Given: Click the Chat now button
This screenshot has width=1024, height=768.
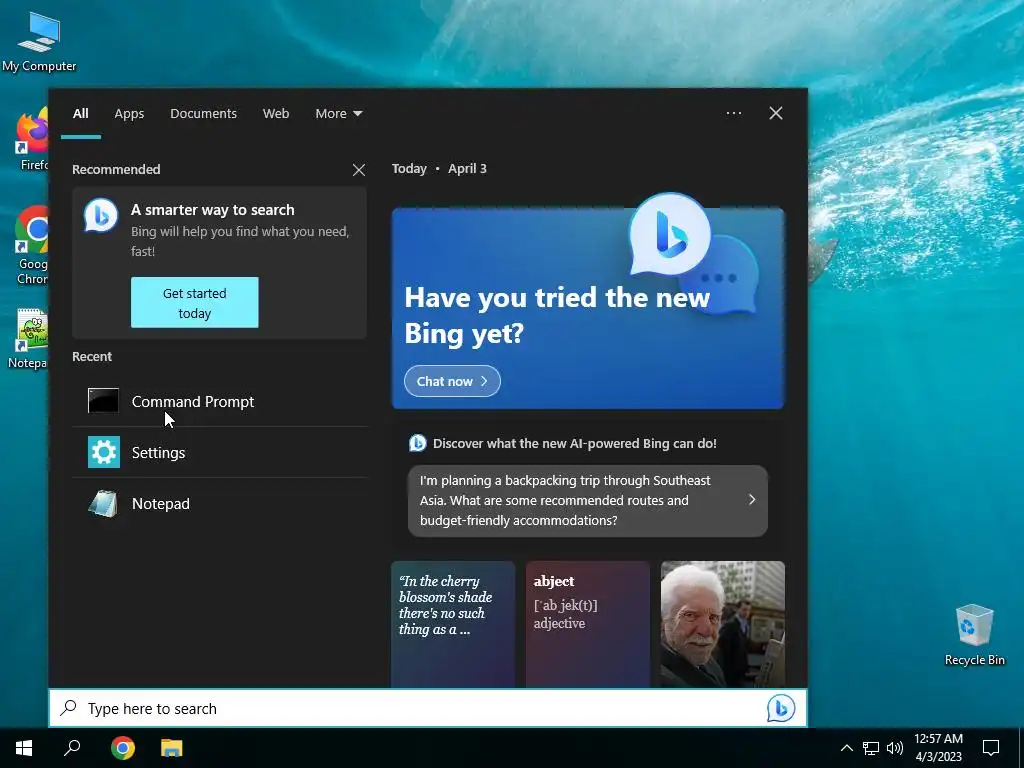Looking at the screenshot, I should [452, 381].
